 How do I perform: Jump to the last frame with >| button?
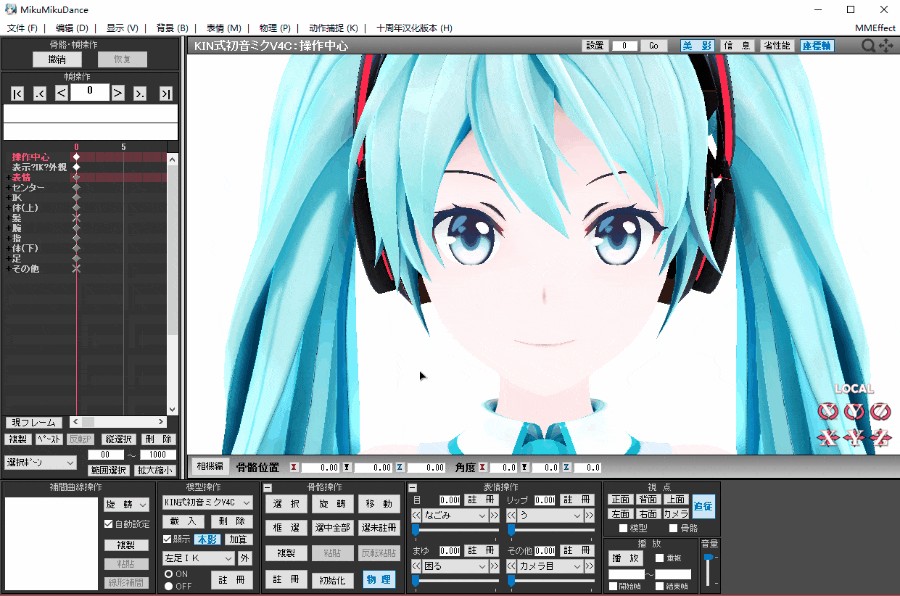[x=165, y=94]
